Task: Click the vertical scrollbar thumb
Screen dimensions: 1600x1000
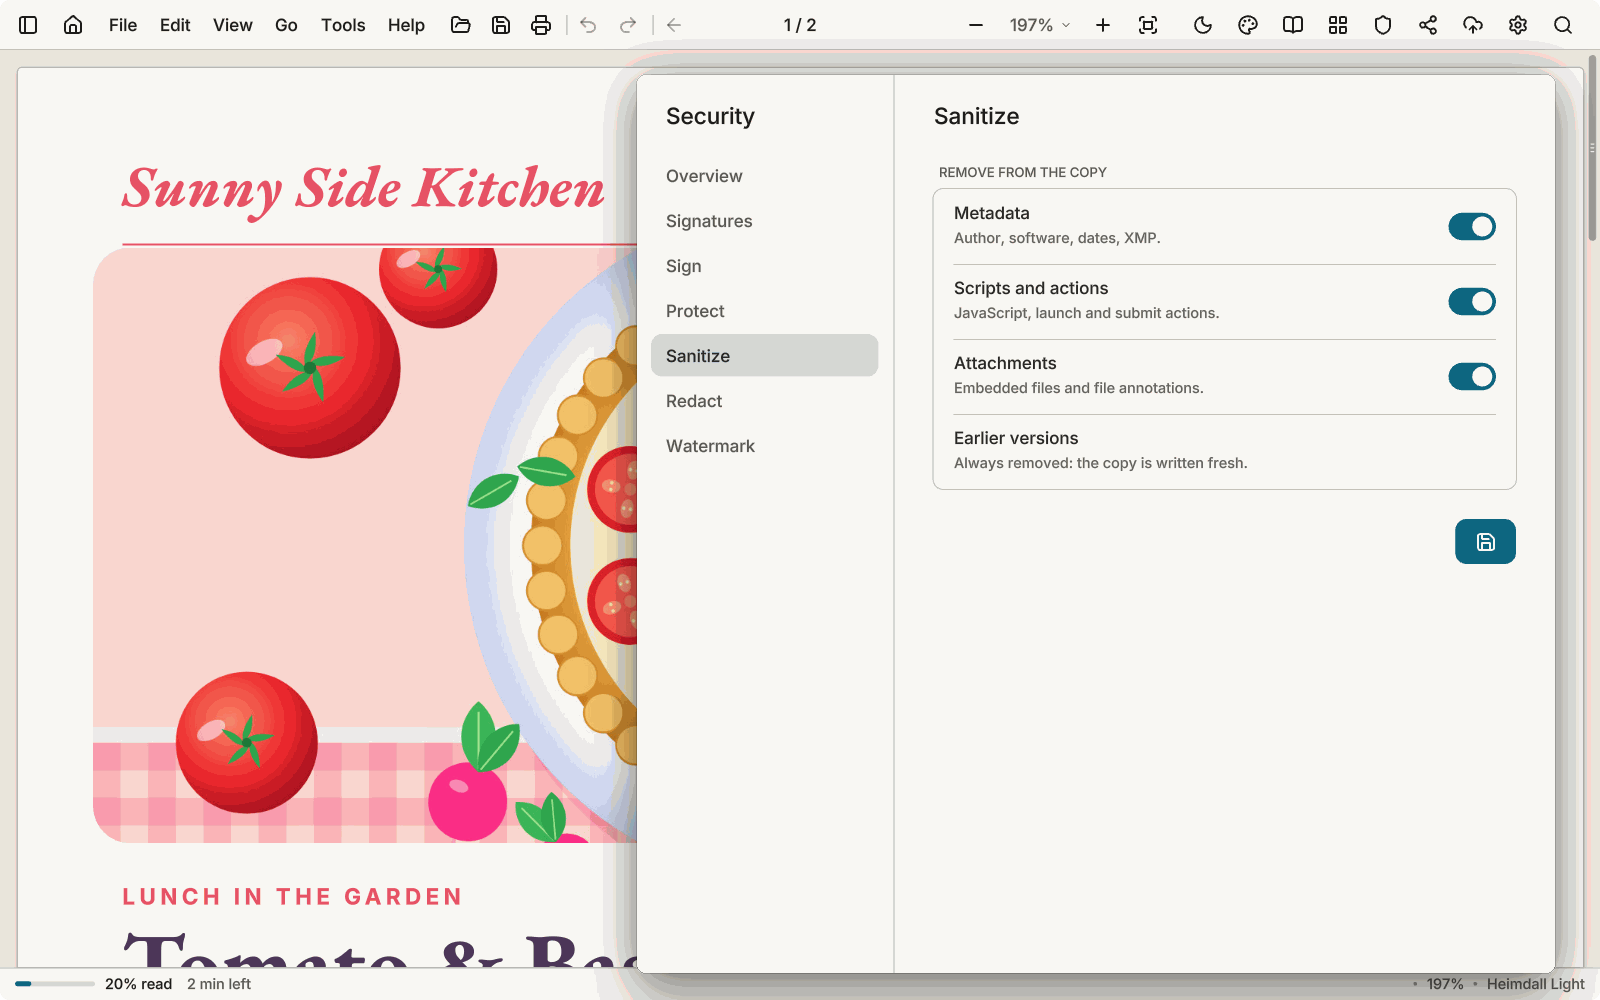Action: pos(1592,148)
